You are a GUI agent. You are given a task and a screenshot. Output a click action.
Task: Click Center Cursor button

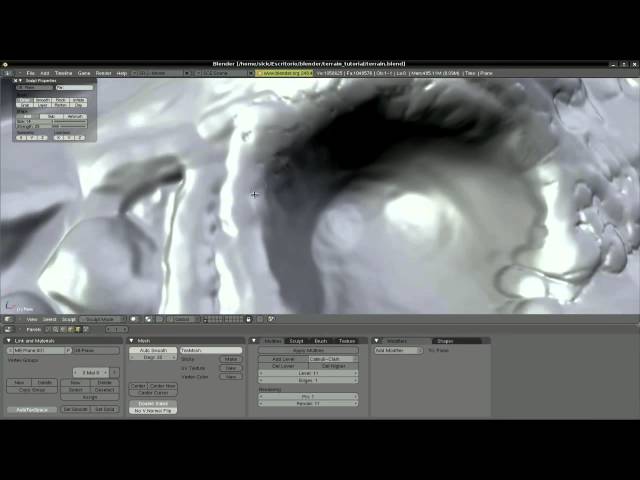click(153, 393)
